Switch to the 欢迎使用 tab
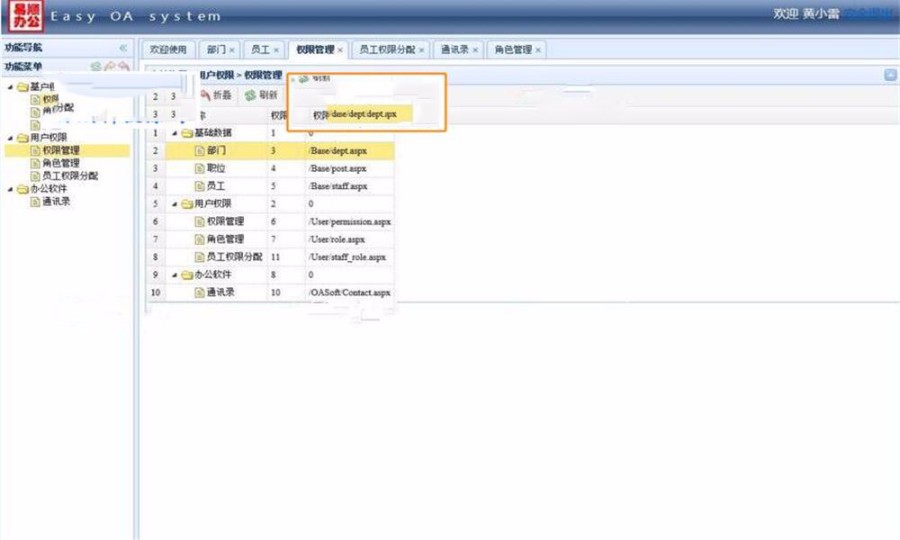The image size is (900, 540). click(168, 49)
